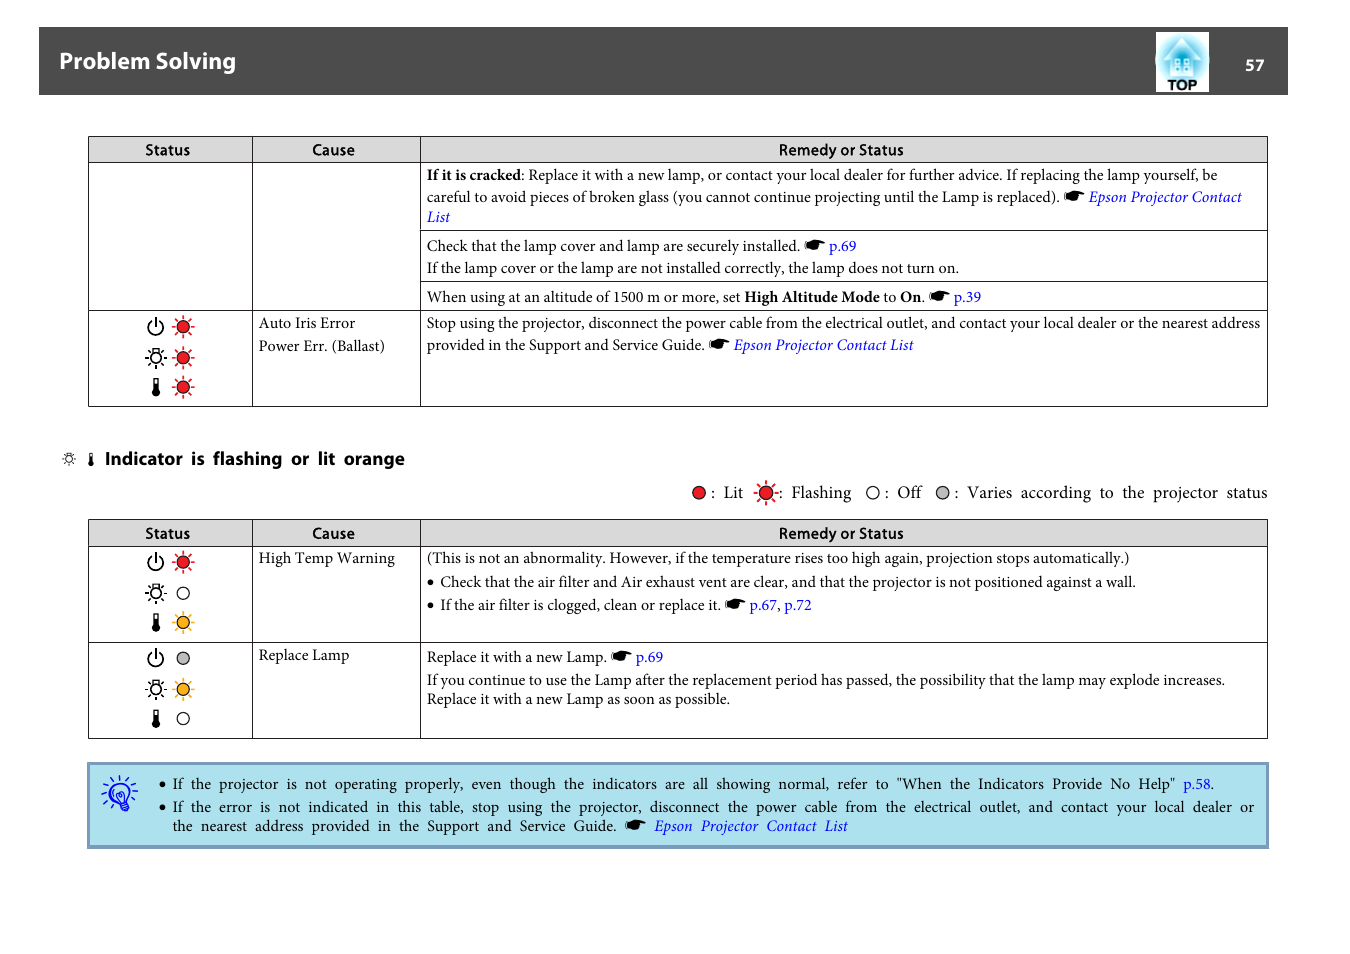Open Epson Projector Contact List link in Auto Iris Error row
Screen dimensions: 1350x954
(x=823, y=345)
